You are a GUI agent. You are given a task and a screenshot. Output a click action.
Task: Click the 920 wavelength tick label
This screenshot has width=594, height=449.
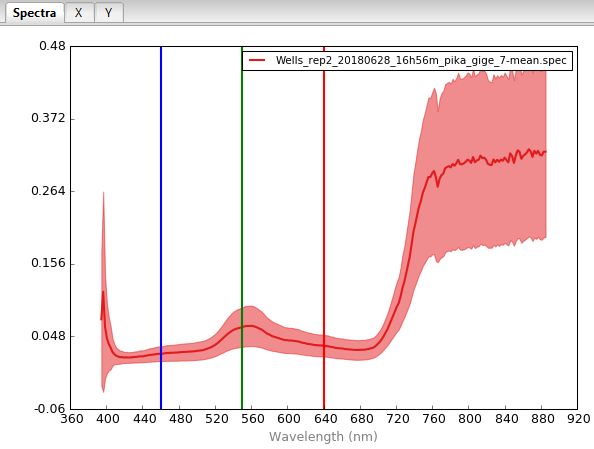pos(579,419)
